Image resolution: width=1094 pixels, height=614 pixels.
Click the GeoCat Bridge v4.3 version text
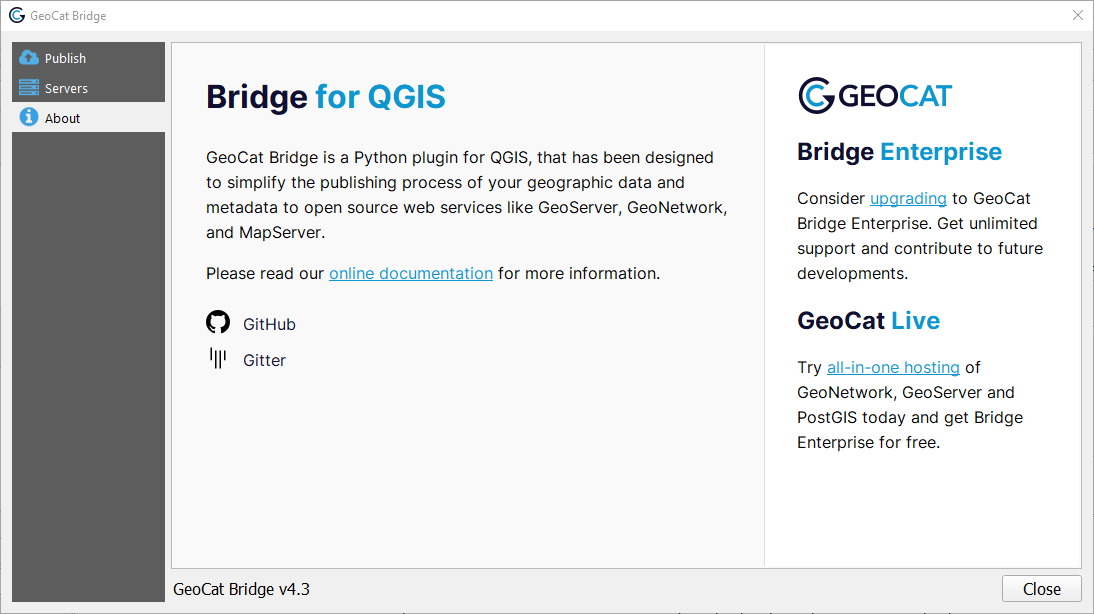[x=241, y=589]
